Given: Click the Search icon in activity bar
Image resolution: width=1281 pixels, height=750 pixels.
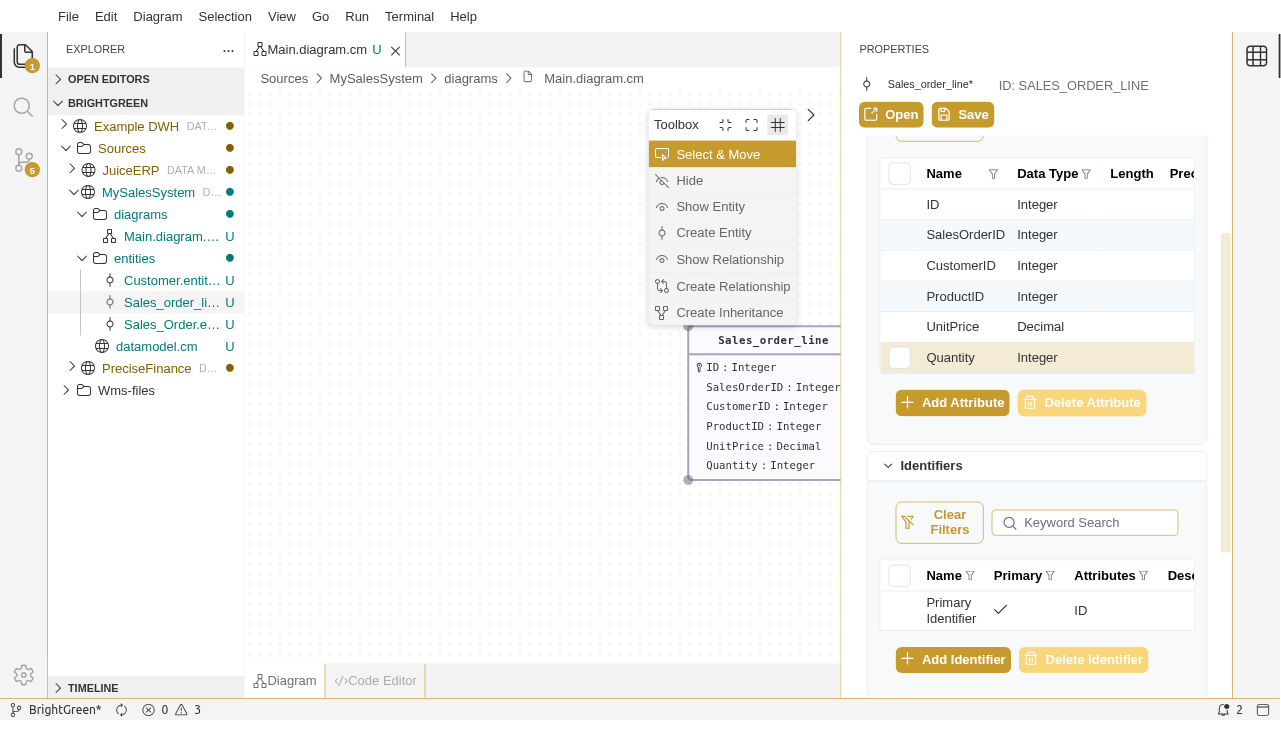Looking at the screenshot, I should tap(23, 107).
